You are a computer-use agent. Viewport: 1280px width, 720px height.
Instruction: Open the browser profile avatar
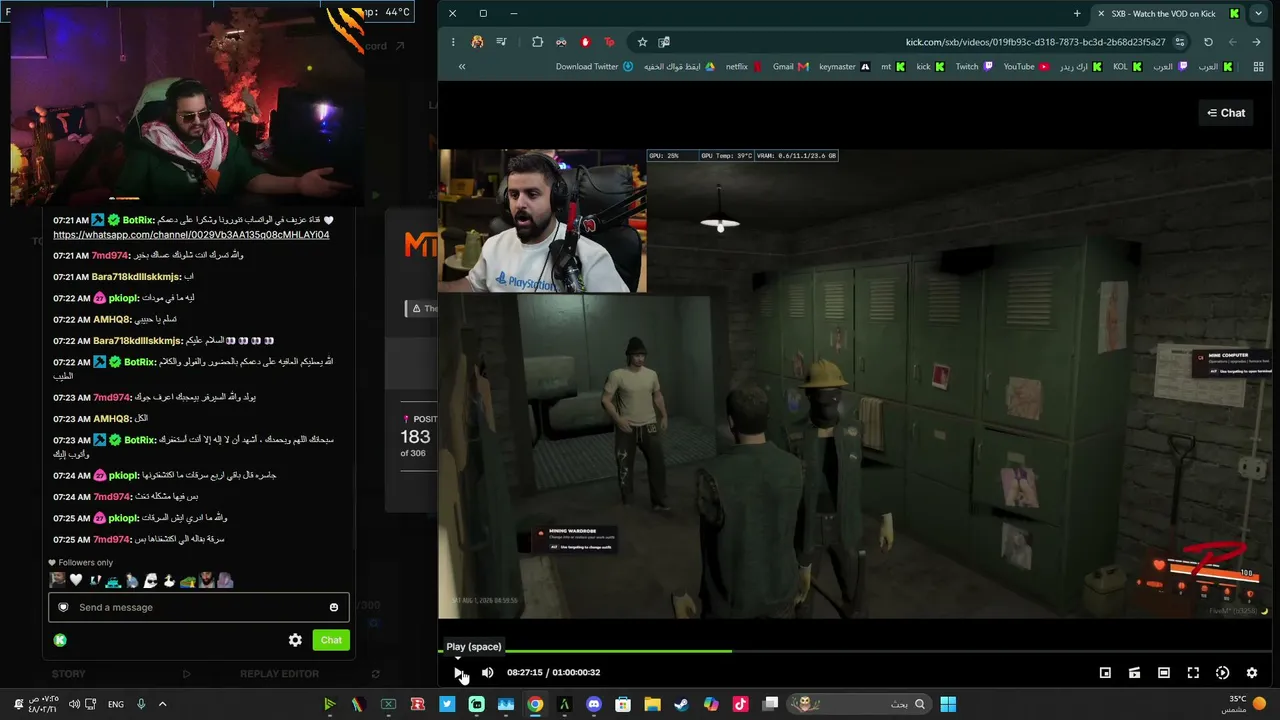tap(477, 42)
